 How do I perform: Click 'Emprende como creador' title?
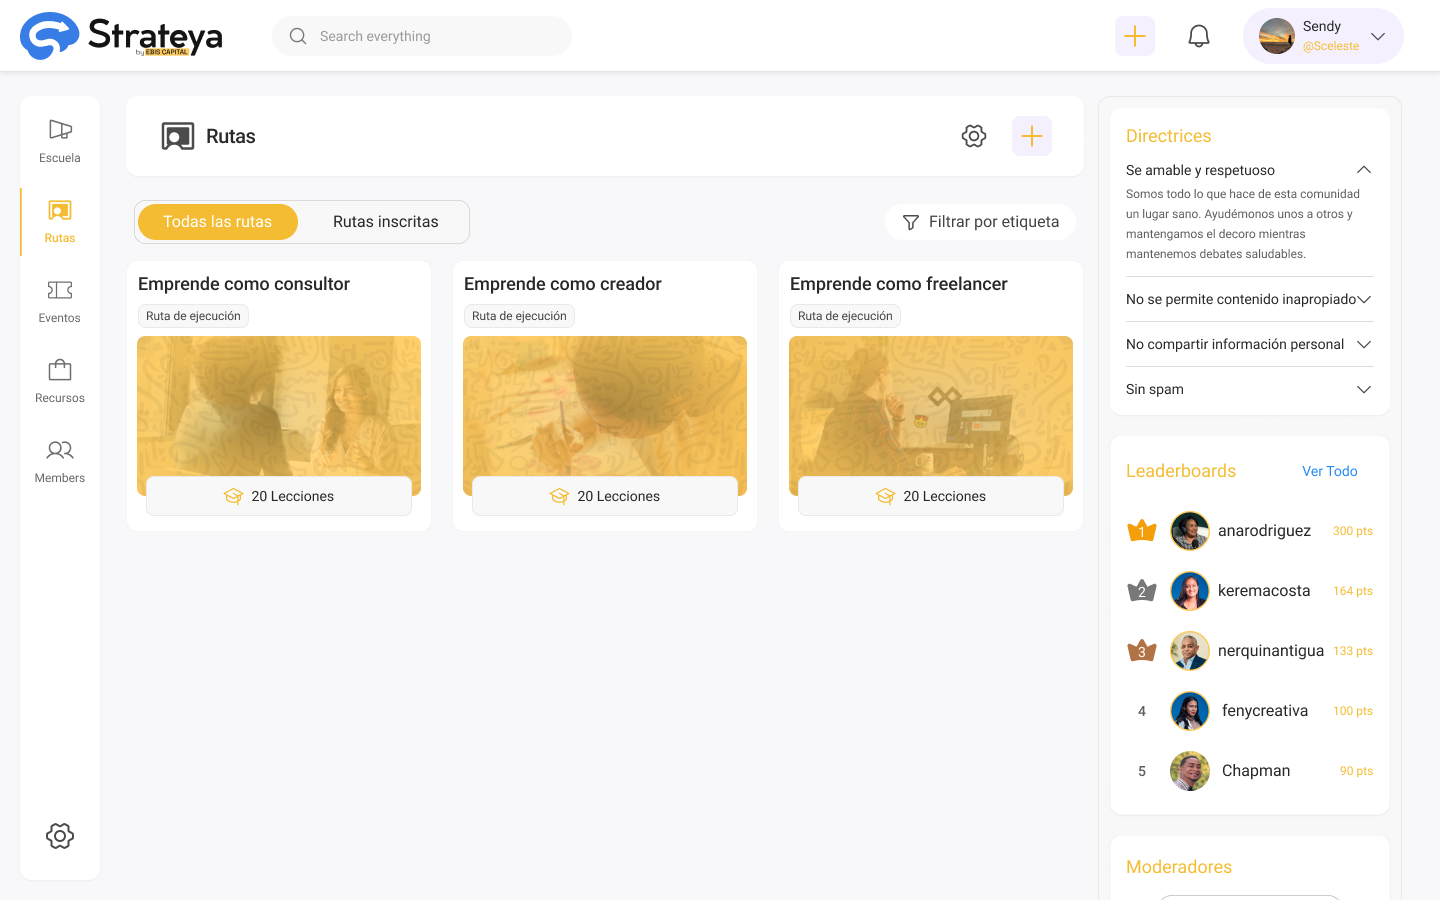563,284
